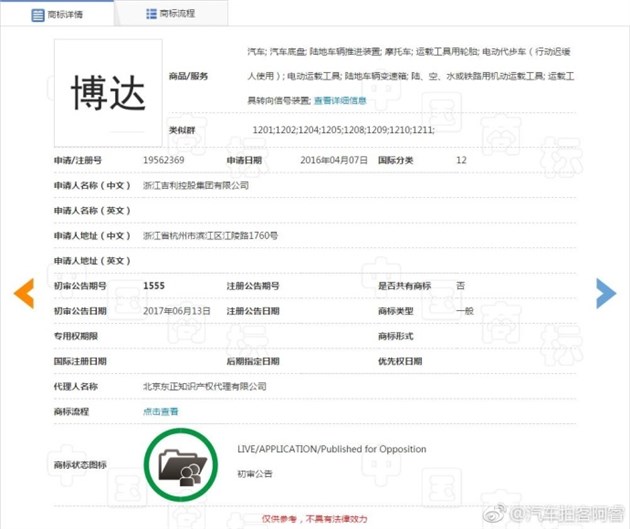Click the 商标详情 document icon
Viewport: 630px width, 529px height.
38,15
